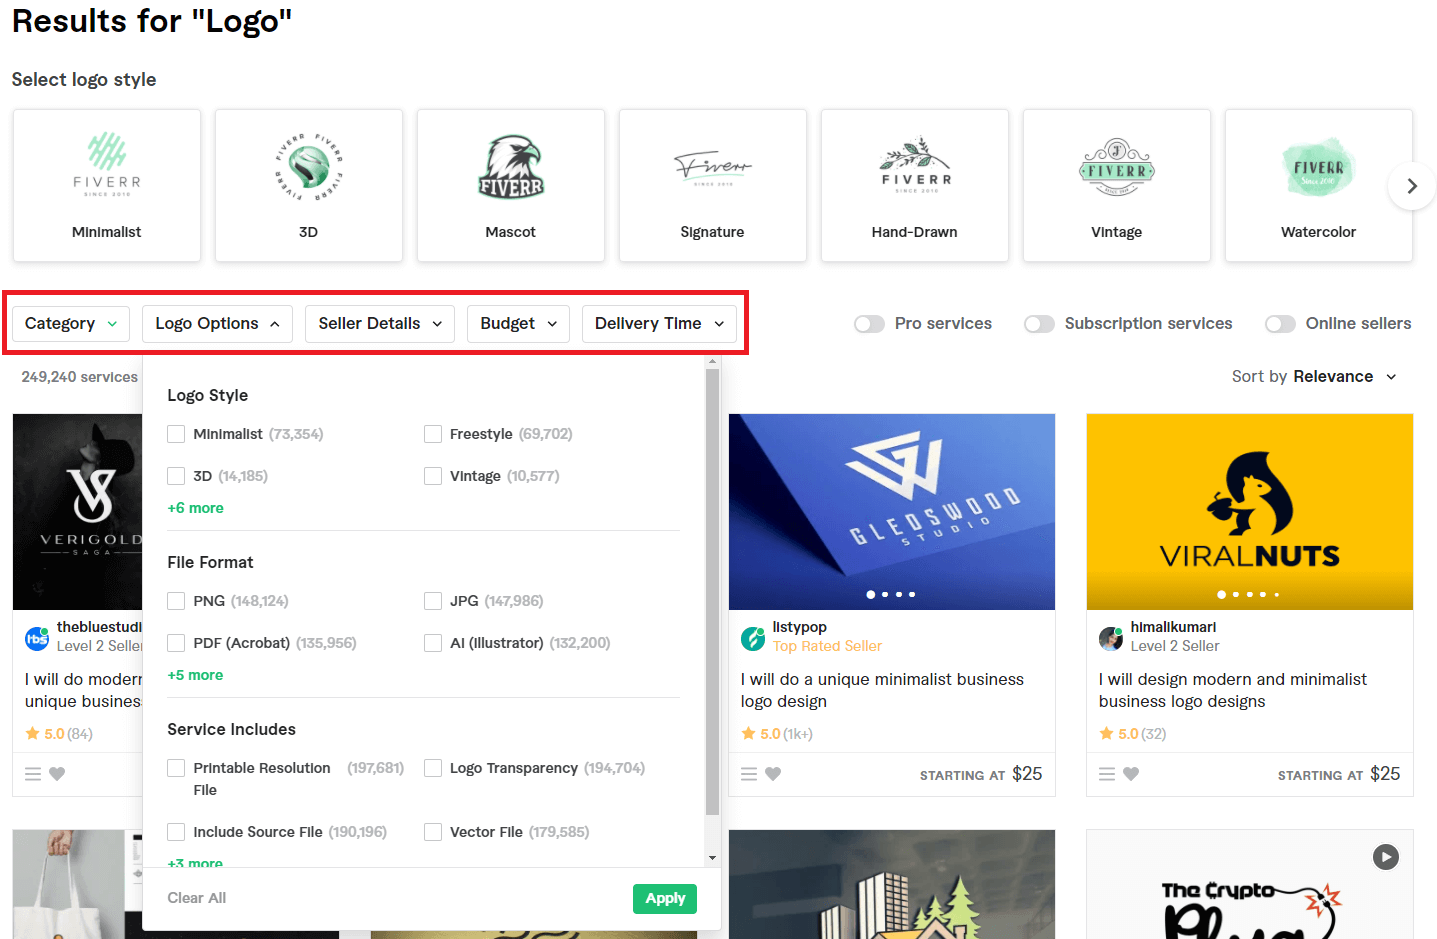
Task: Expand the Budget filter dropdown
Action: tap(518, 324)
